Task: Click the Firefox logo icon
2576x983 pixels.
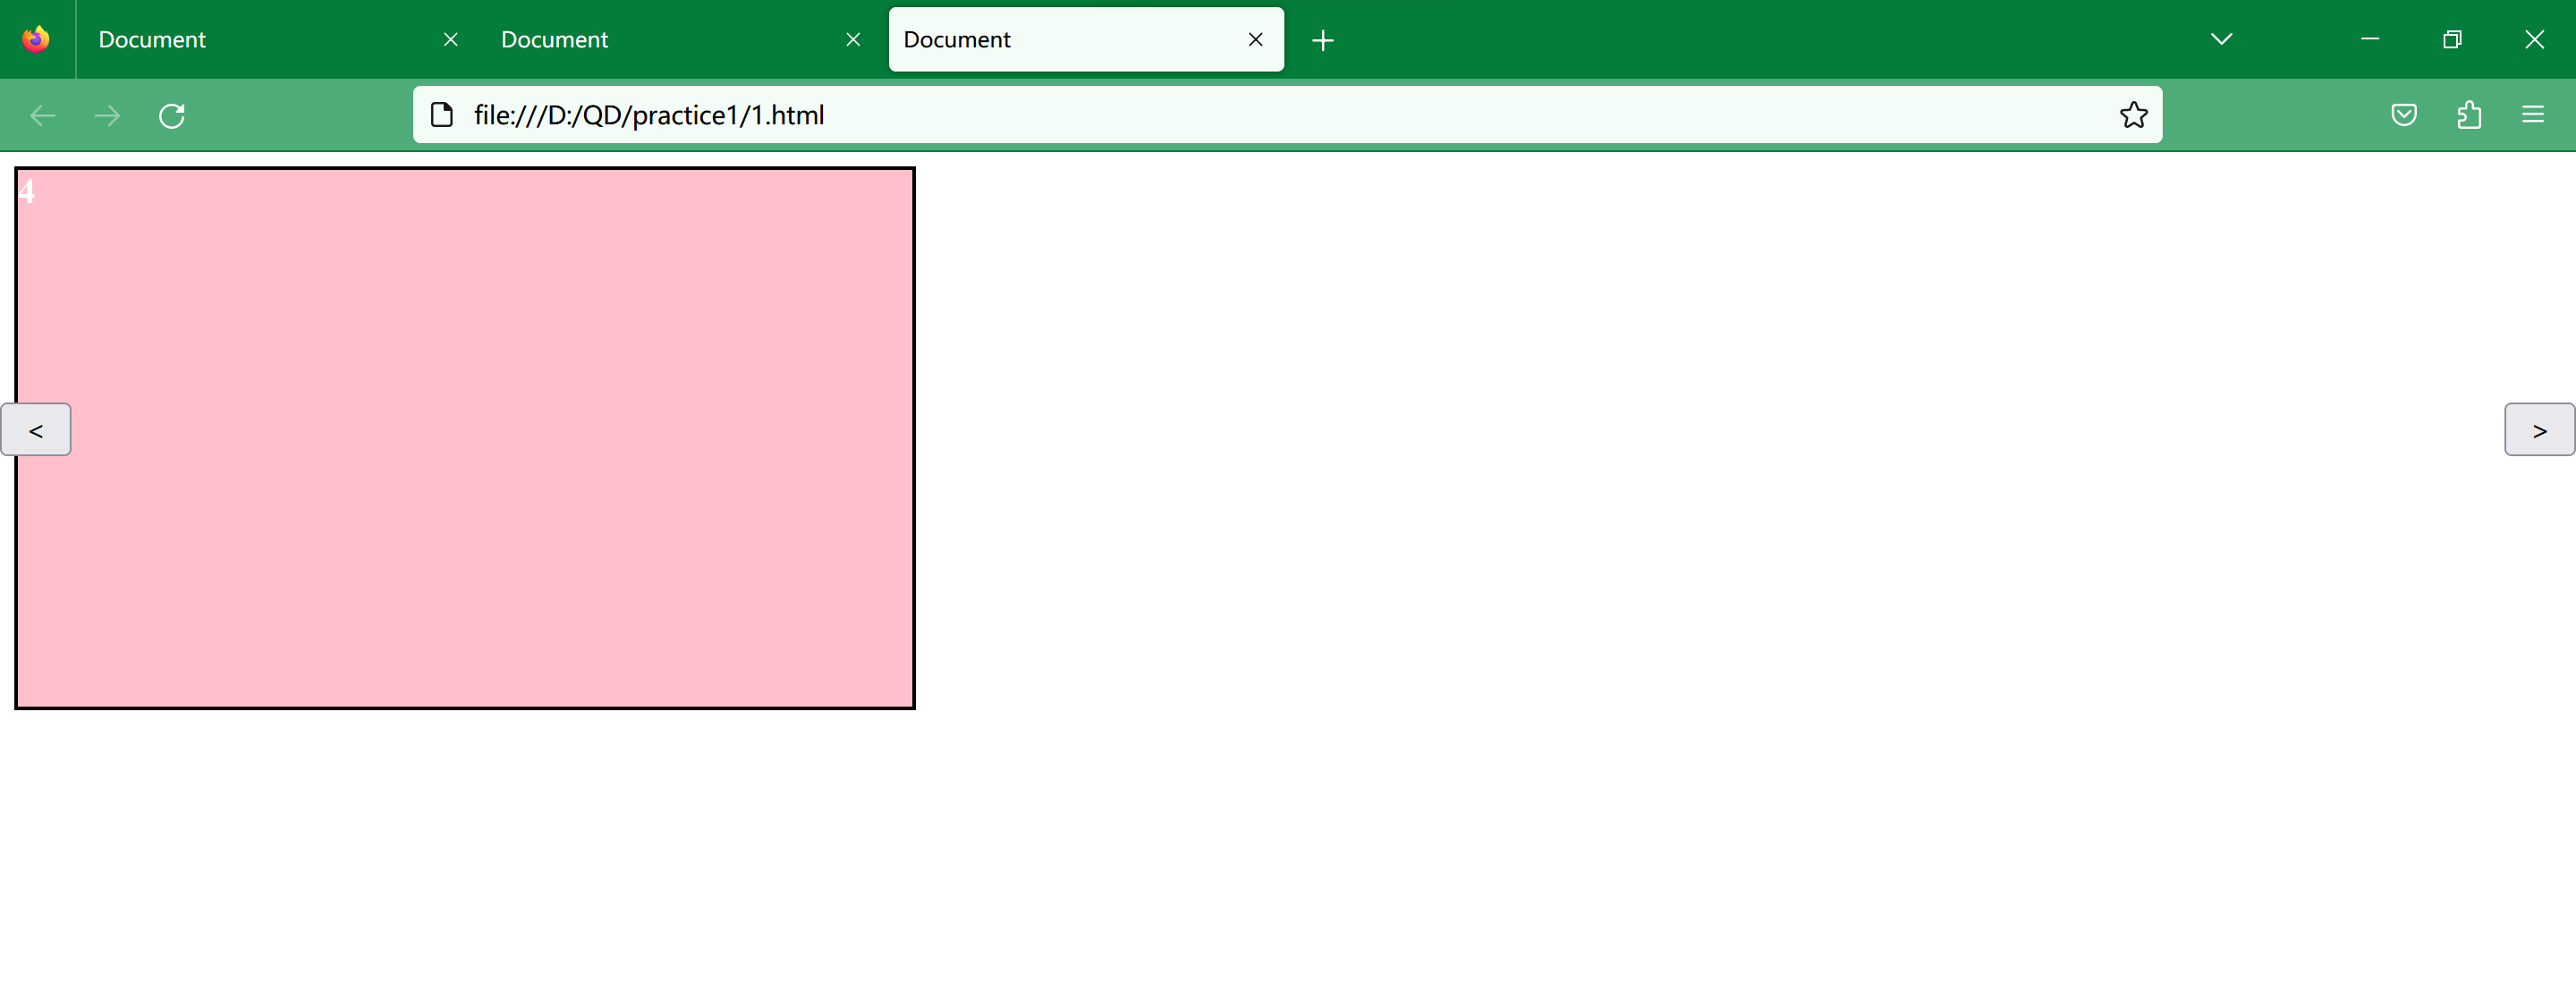Action: [36, 39]
